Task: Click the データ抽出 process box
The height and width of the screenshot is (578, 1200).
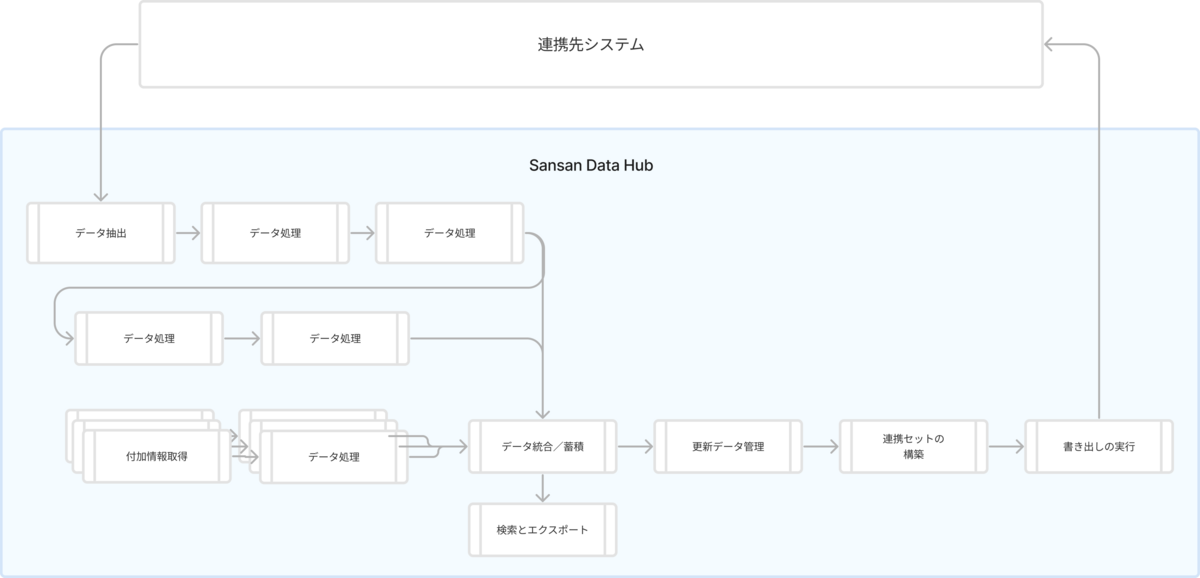Action: [101, 233]
